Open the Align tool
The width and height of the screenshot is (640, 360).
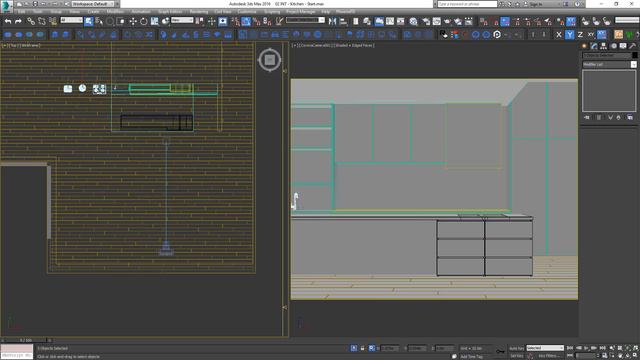(x=343, y=21)
